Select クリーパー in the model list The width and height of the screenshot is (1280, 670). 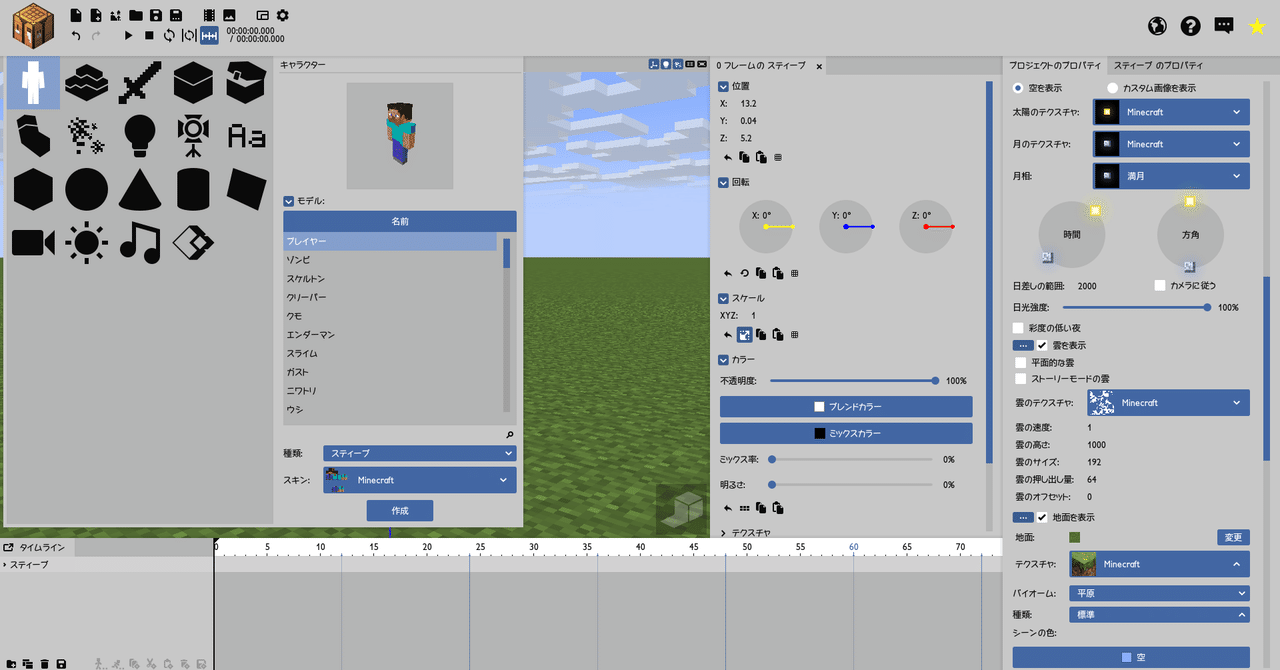tap(391, 297)
